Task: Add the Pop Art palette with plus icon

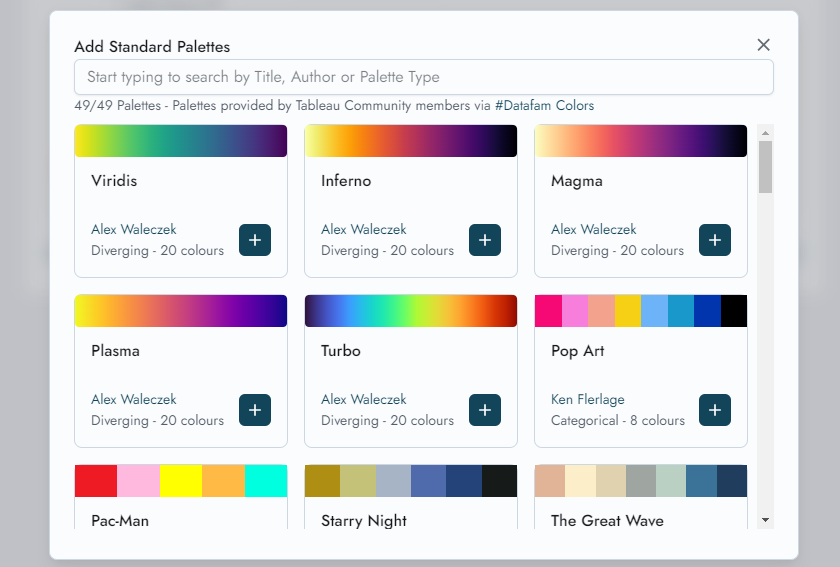Action: (715, 410)
